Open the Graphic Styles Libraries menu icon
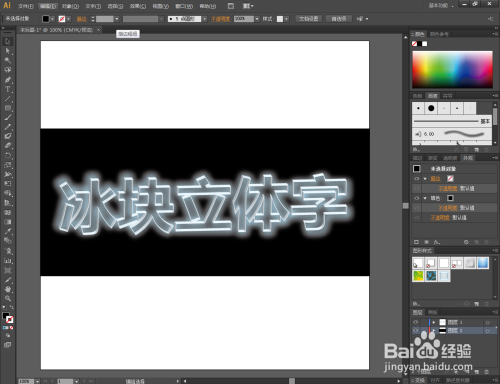 click(416, 304)
